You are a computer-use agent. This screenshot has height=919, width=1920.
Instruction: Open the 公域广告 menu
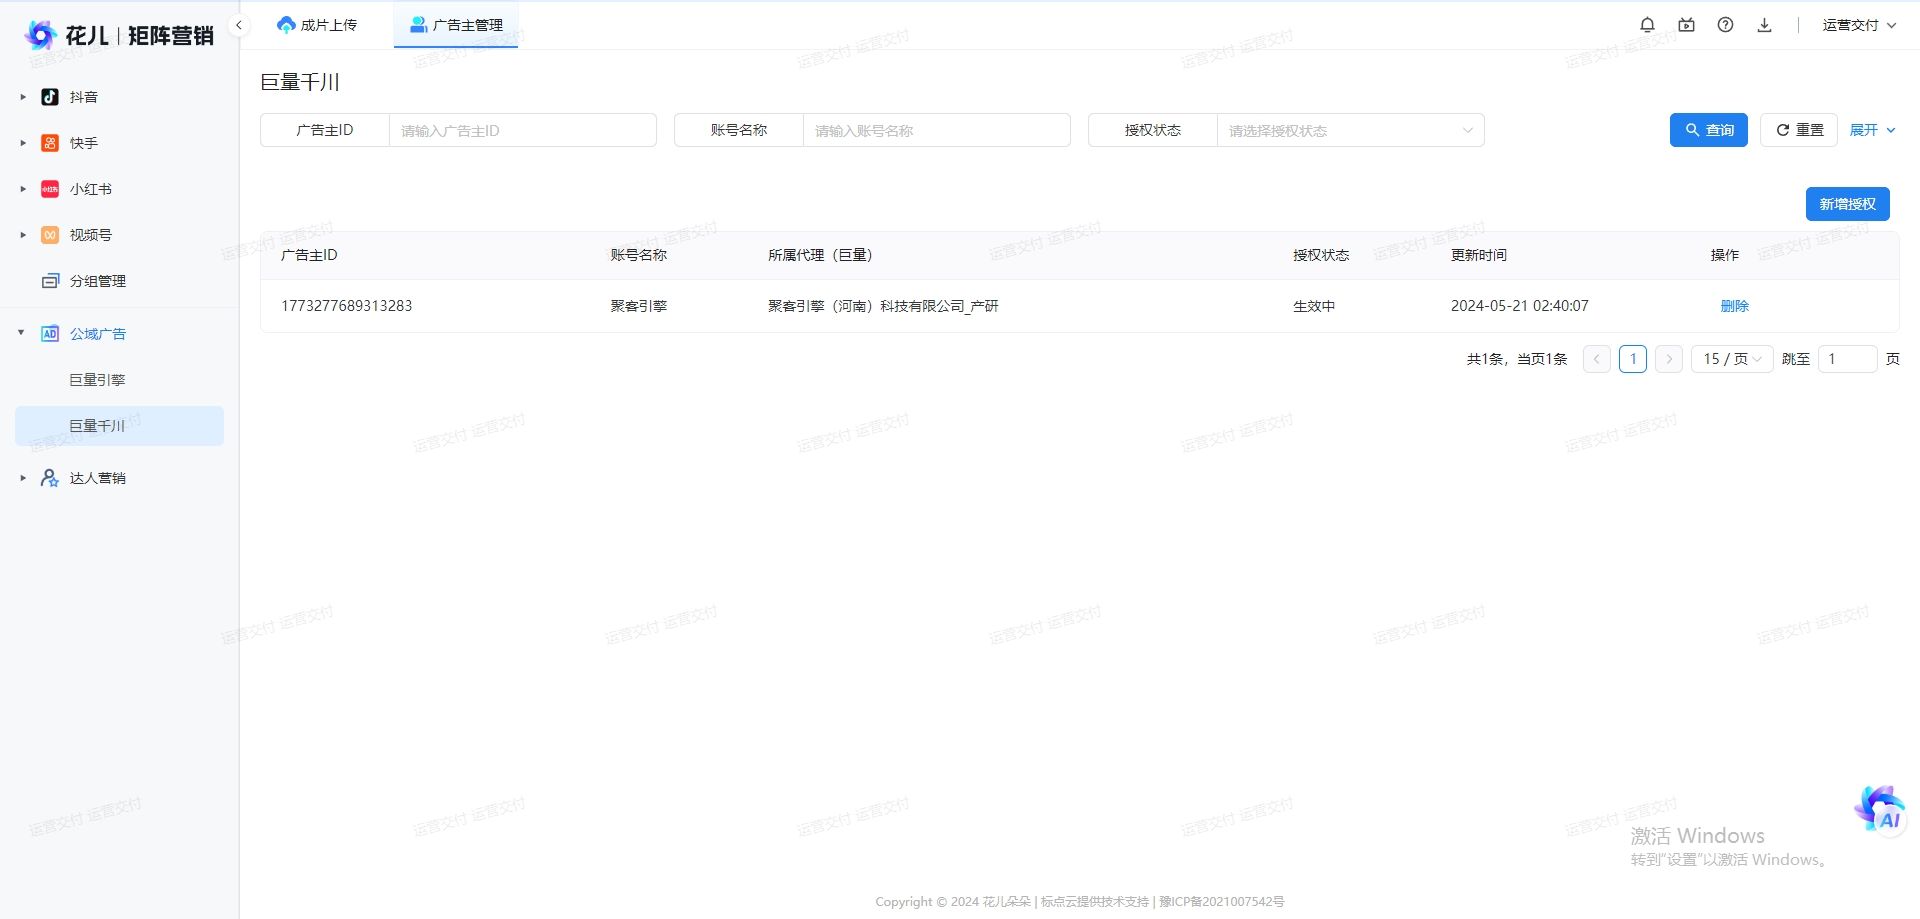point(98,334)
